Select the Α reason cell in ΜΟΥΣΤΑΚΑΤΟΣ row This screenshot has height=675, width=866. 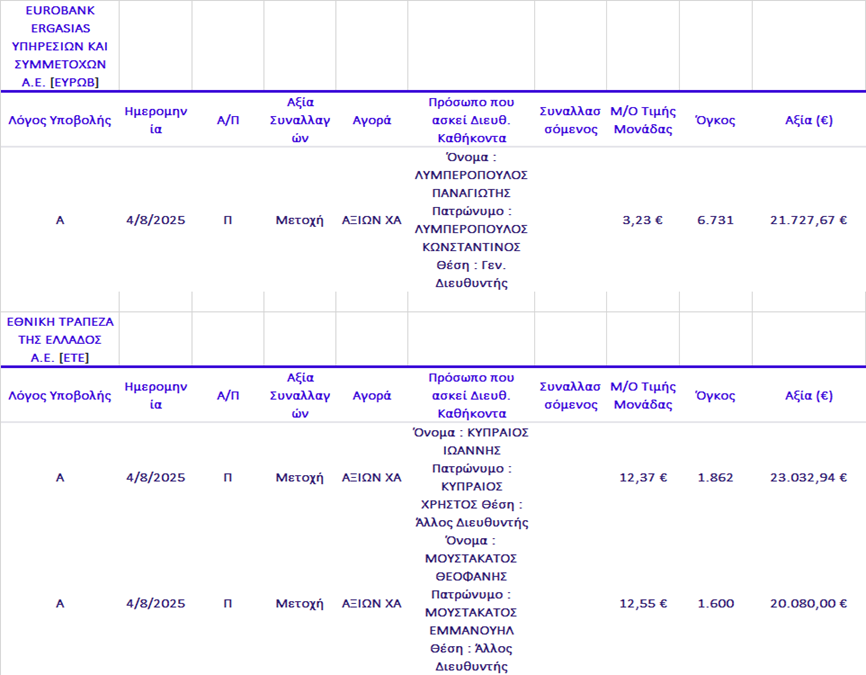pyautogui.click(x=60, y=603)
